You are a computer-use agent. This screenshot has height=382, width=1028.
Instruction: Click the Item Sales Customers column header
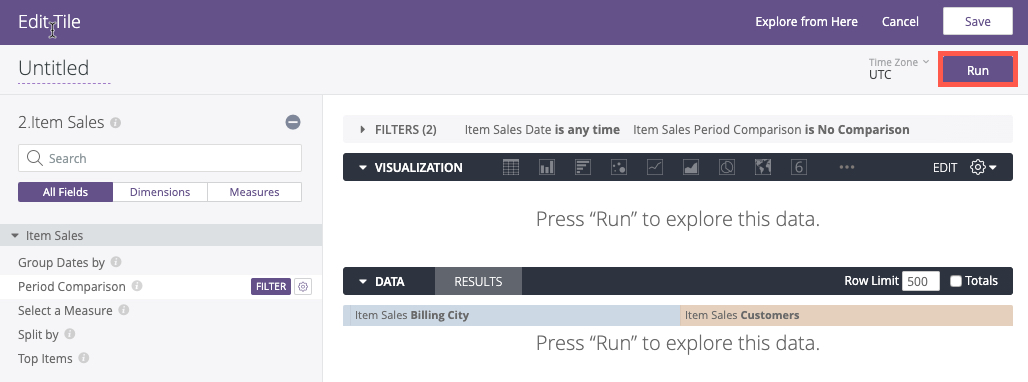point(846,315)
